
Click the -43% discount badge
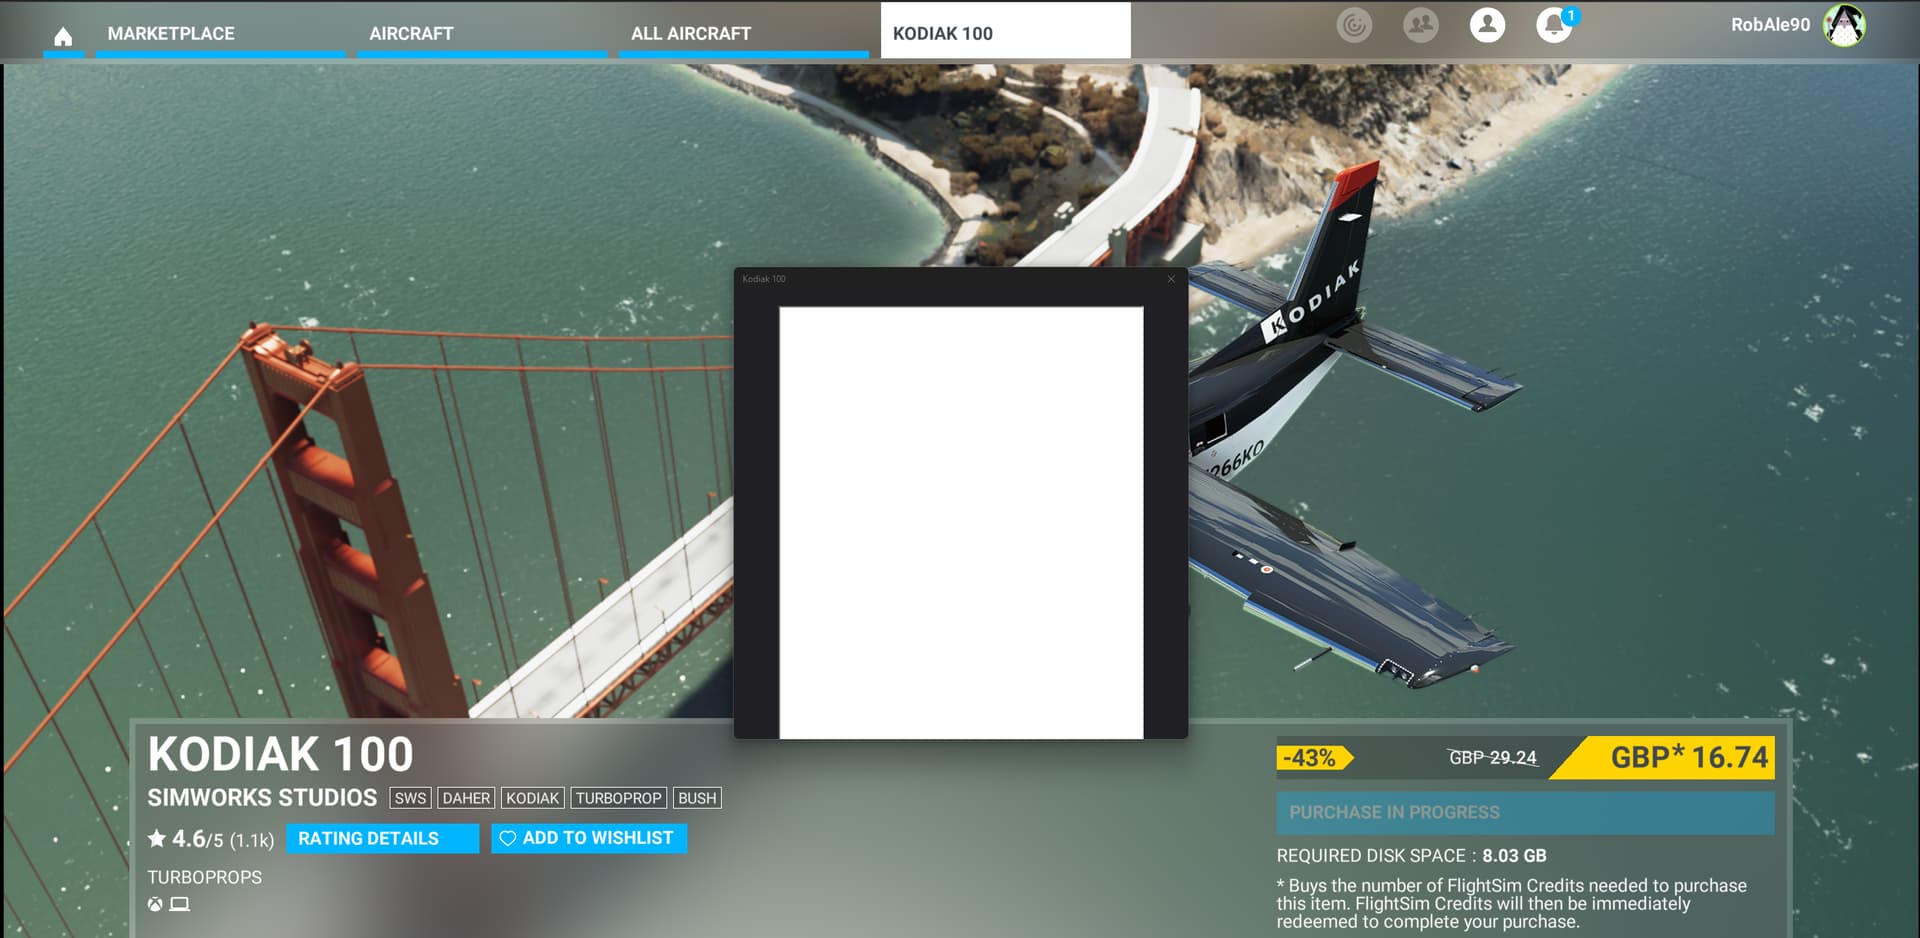tap(1313, 758)
